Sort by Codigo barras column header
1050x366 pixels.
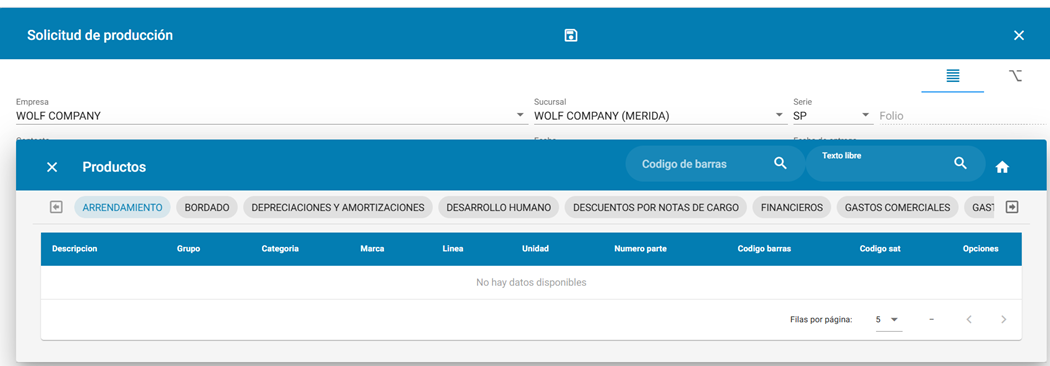764,248
